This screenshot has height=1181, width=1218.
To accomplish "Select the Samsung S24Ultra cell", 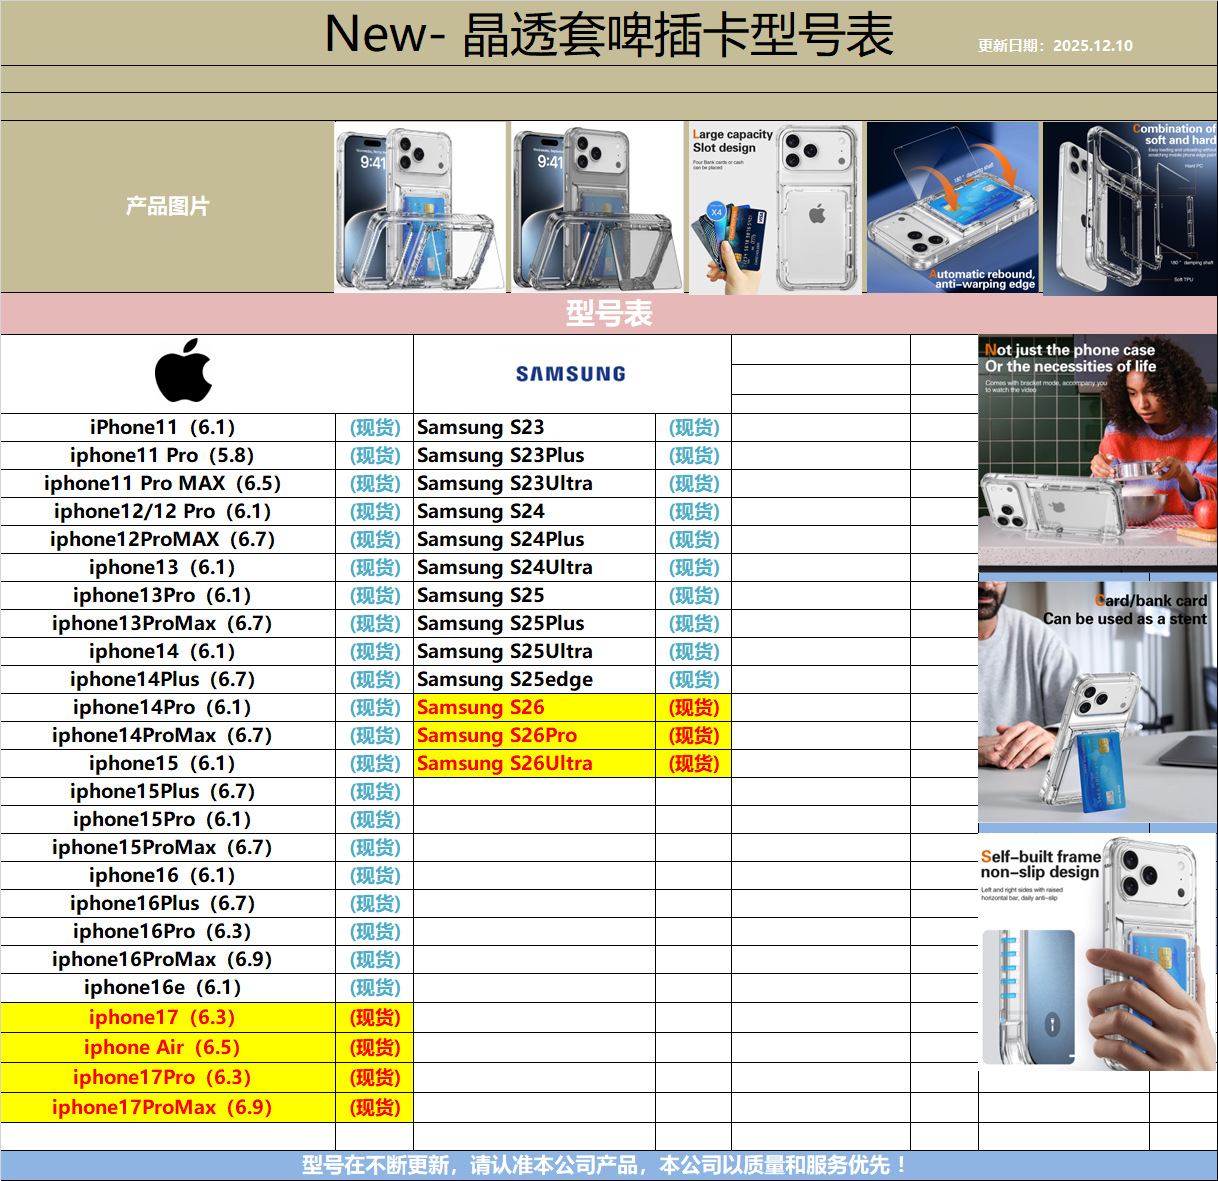I will 535,567.
